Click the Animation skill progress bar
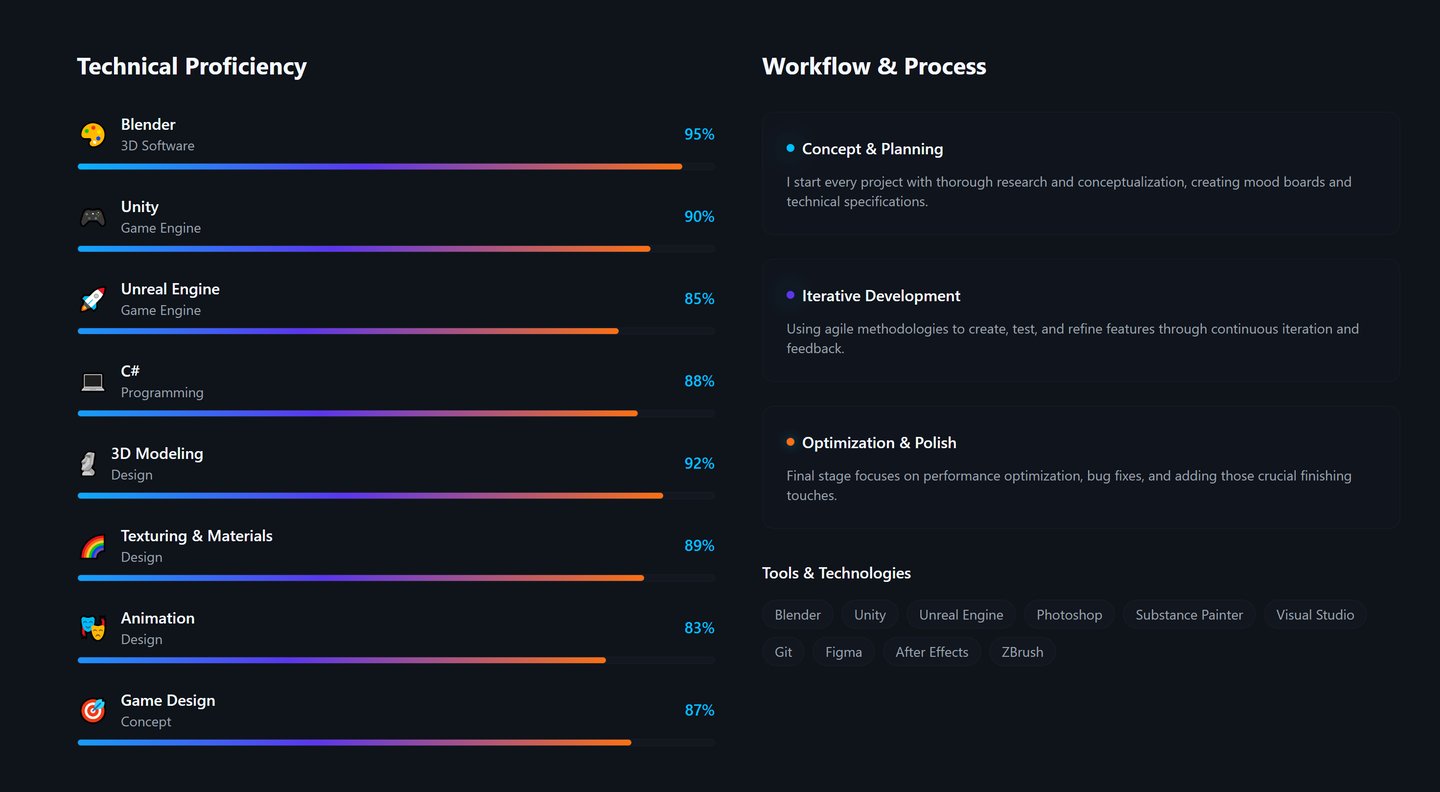The height and width of the screenshot is (792, 1440). pos(396,660)
